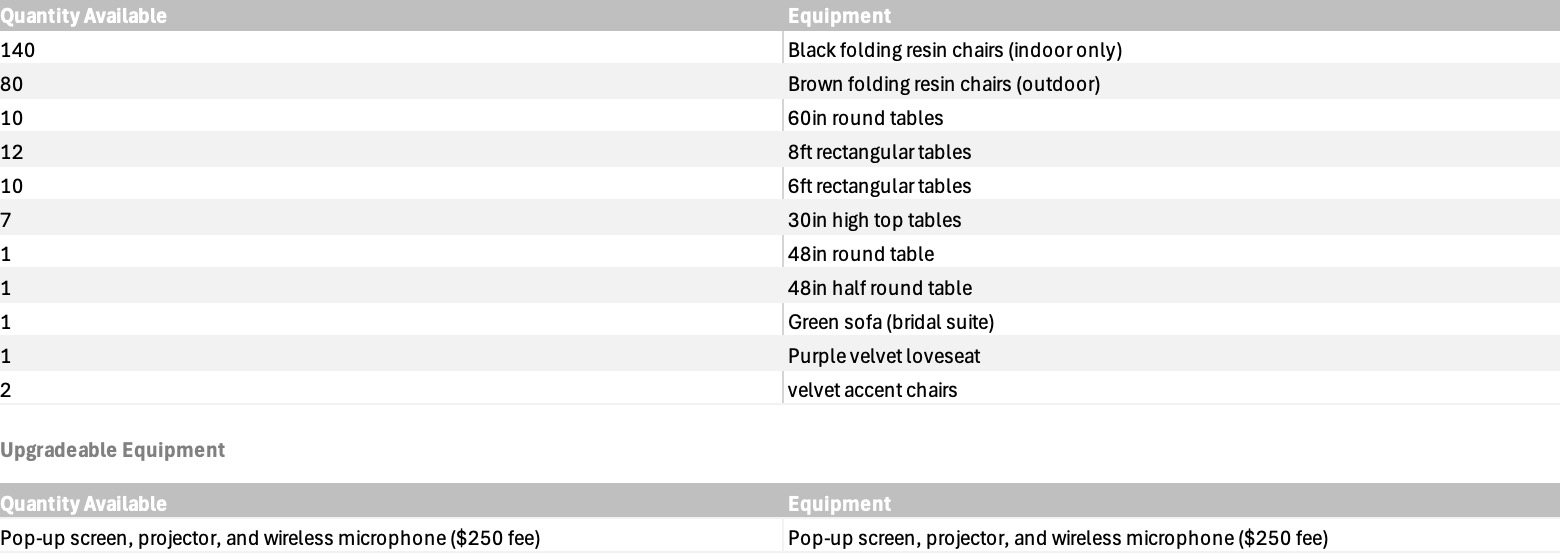
Task: Click the 6ft rectangular tables cell
Action: (879, 186)
